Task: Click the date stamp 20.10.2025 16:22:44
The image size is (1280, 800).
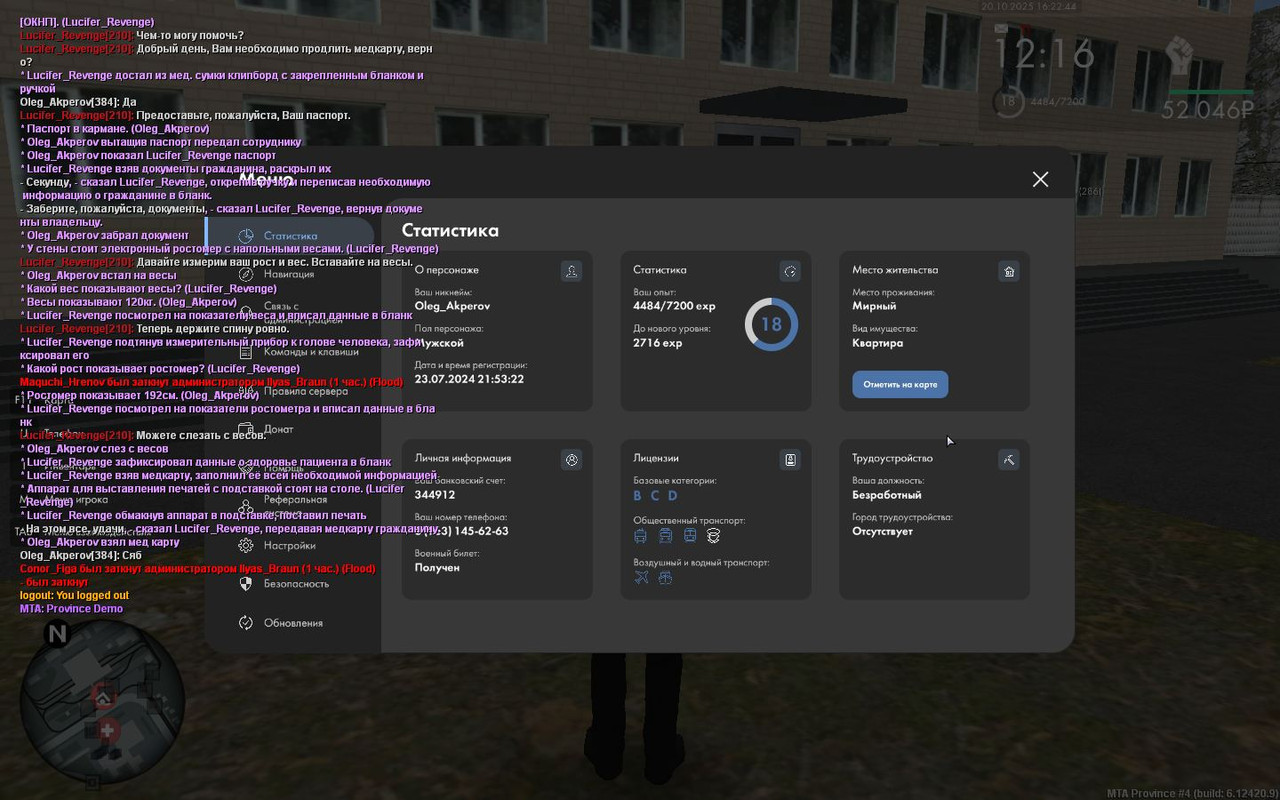Action: coord(1029,6)
